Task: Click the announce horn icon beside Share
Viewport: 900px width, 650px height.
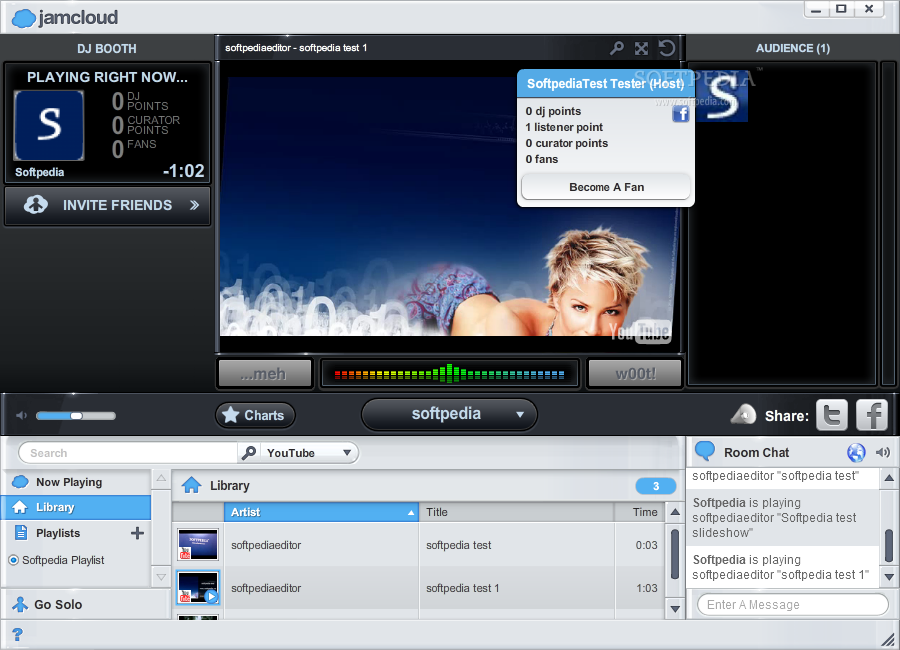Action: (743, 415)
